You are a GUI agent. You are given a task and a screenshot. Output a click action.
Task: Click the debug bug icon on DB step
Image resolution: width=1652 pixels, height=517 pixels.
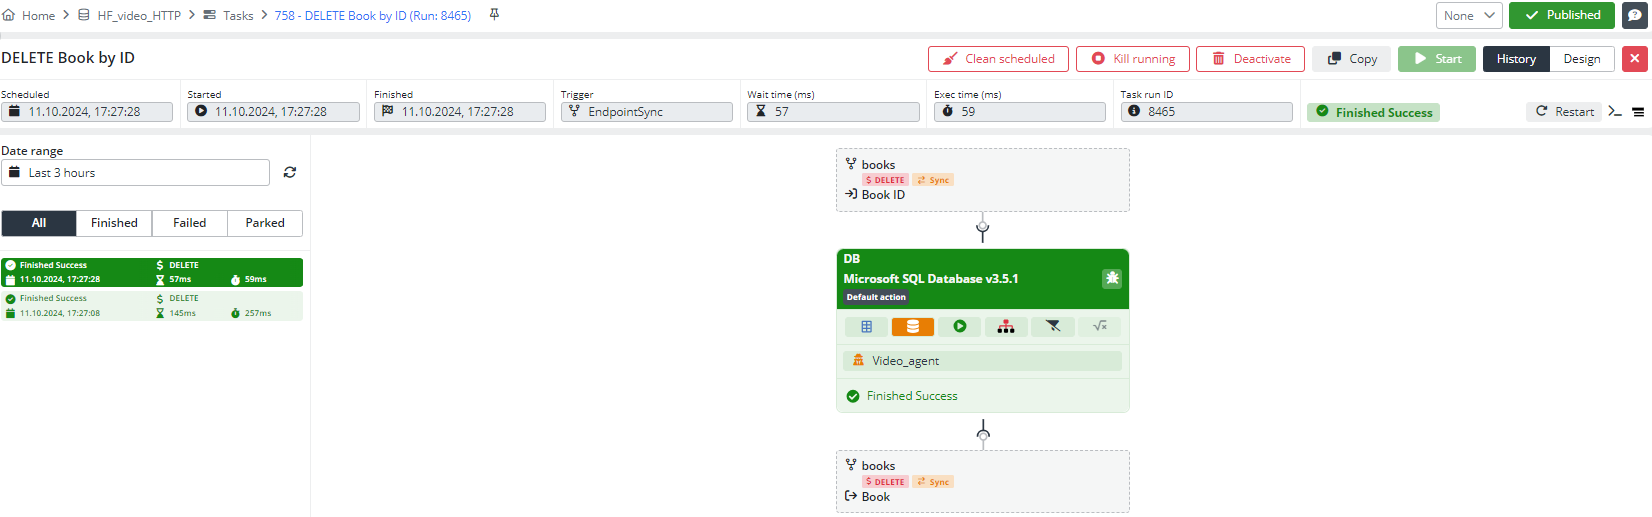[1111, 279]
